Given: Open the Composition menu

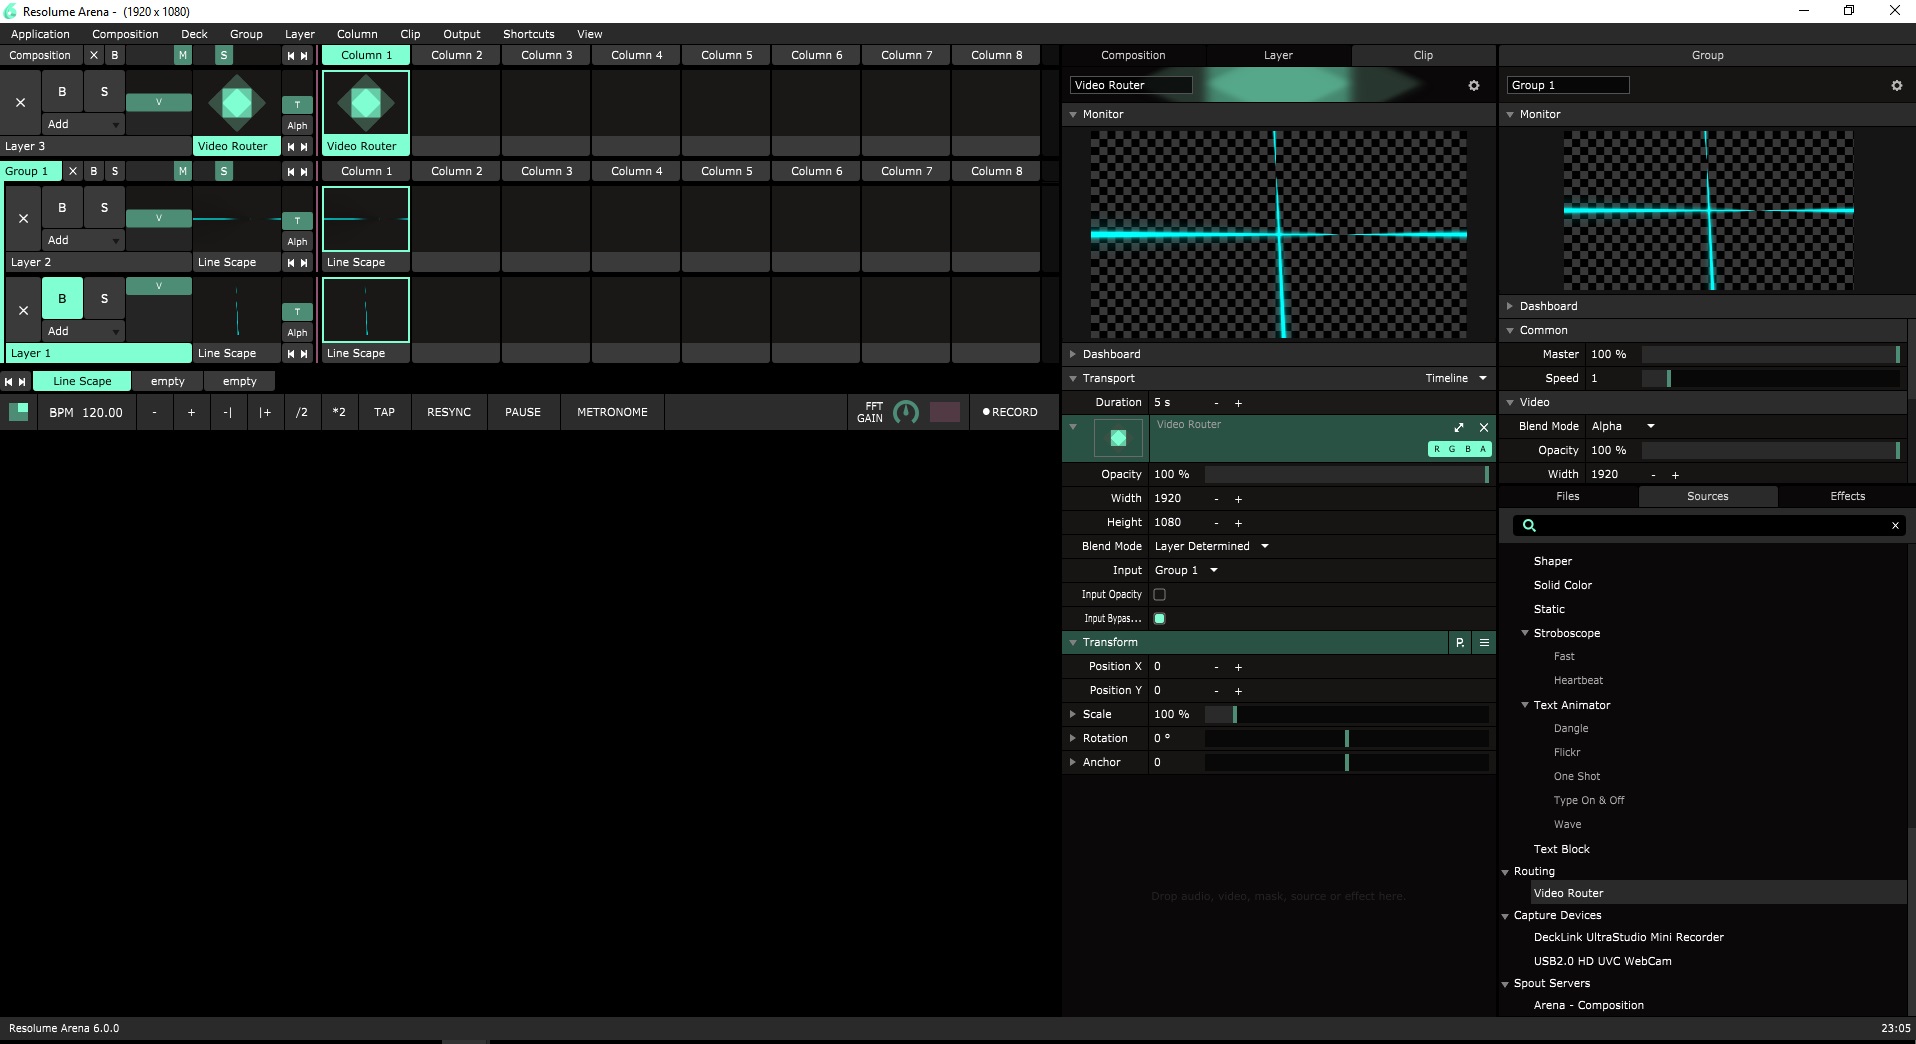Looking at the screenshot, I should pyautogui.click(x=125, y=34).
